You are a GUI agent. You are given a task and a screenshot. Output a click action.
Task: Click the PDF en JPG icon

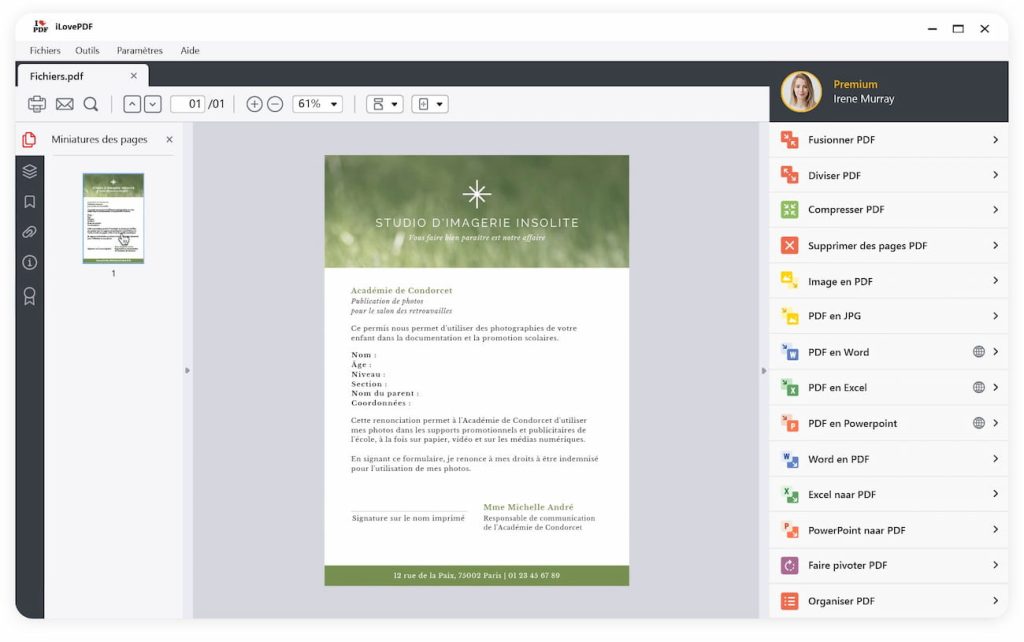790,316
